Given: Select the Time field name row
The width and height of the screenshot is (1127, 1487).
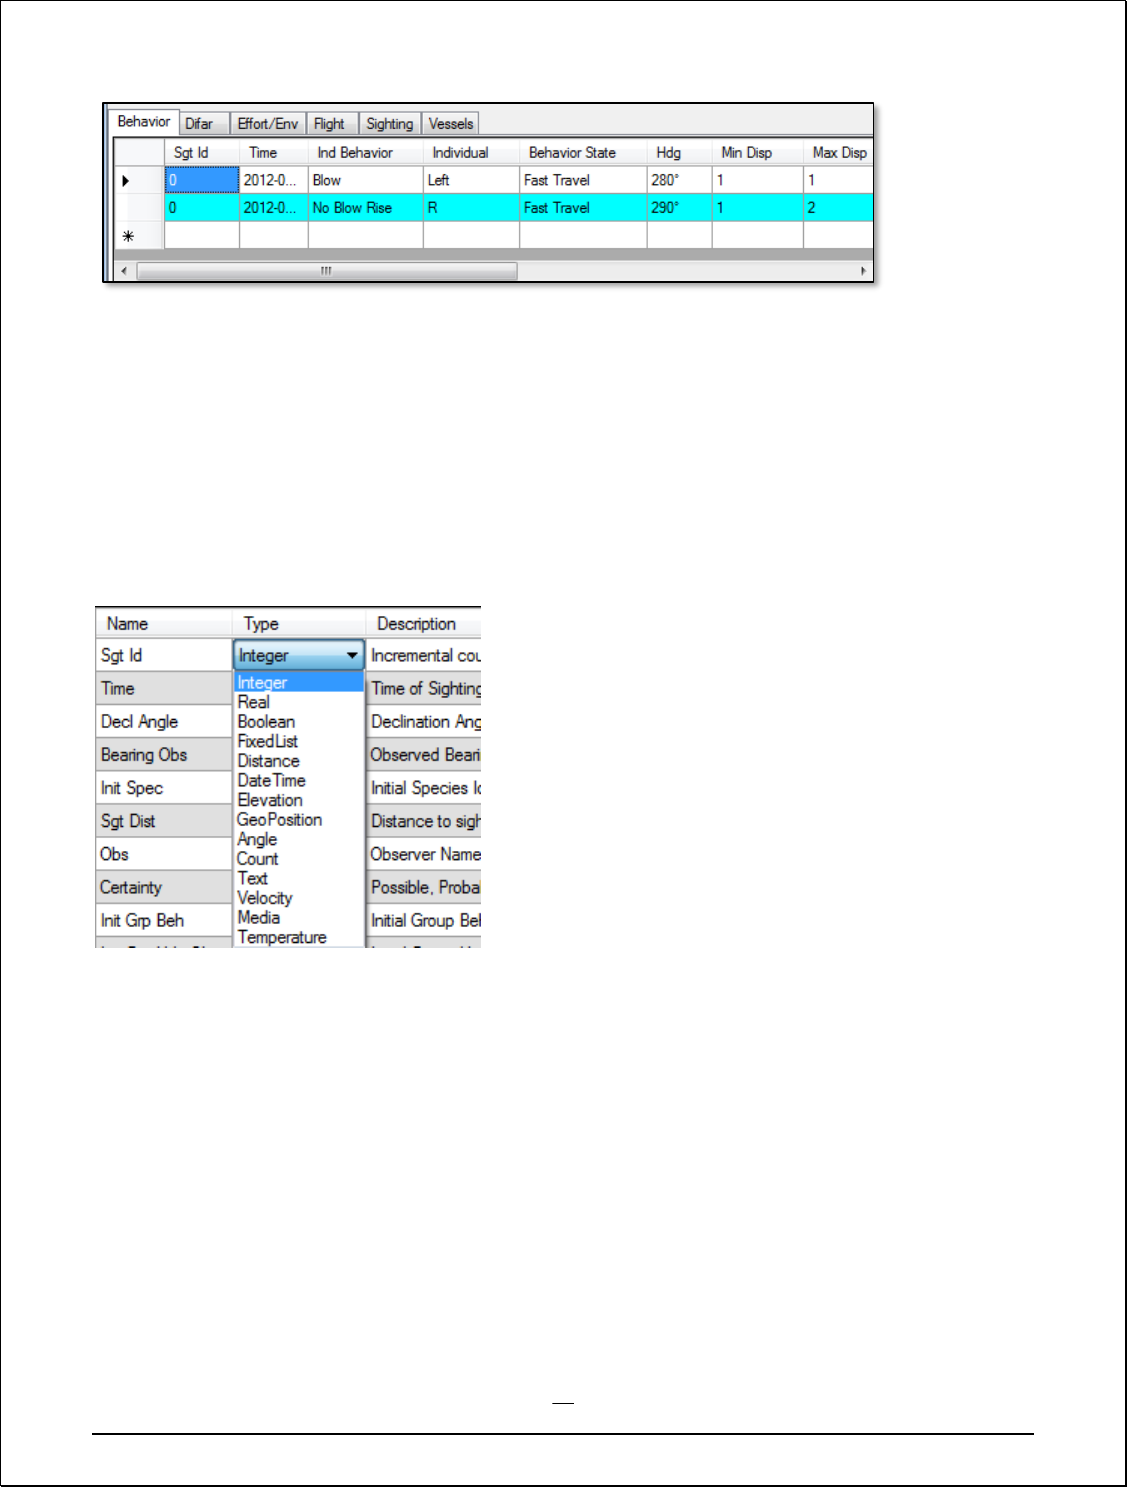Looking at the screenshot, I should (164, 688).
